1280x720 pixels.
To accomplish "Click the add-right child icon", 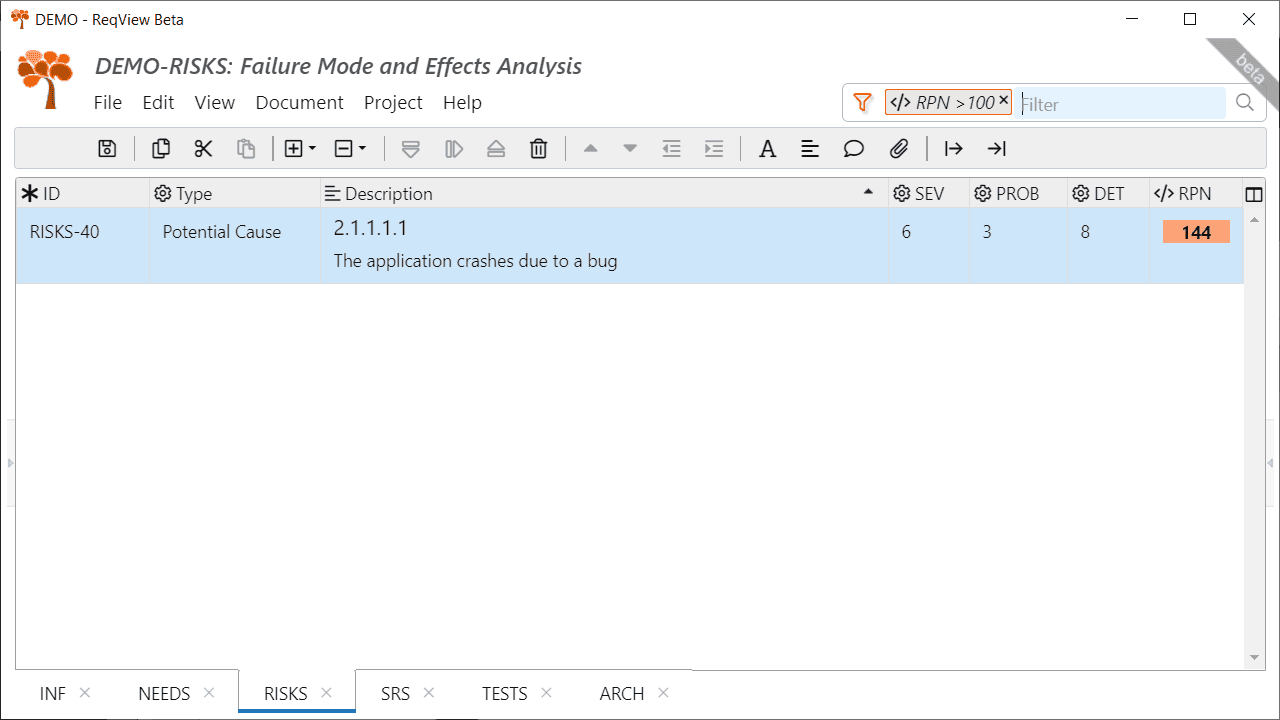I will coord(454,149).
